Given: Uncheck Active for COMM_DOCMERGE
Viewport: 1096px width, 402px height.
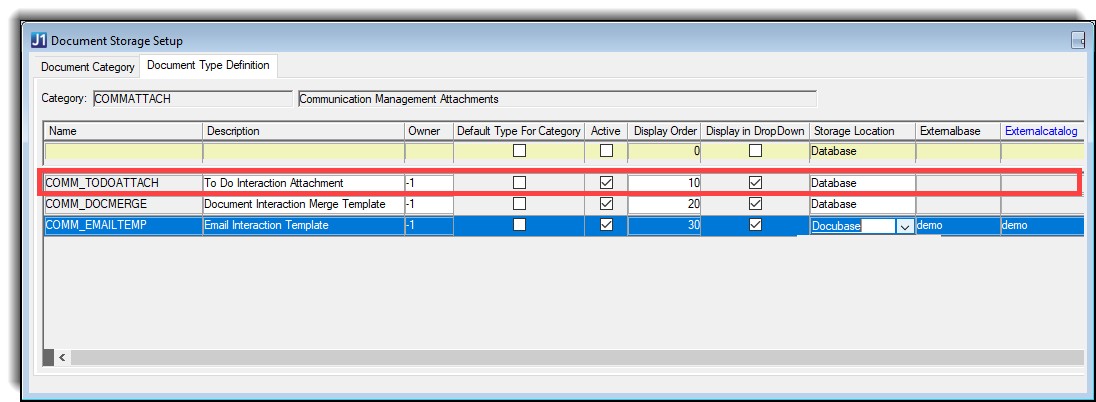Looking at the screenshot, I should click(606, 204).
